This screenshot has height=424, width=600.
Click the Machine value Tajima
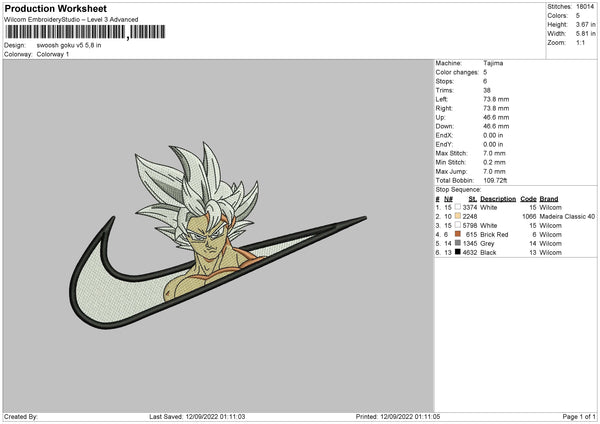coord(493,63)
